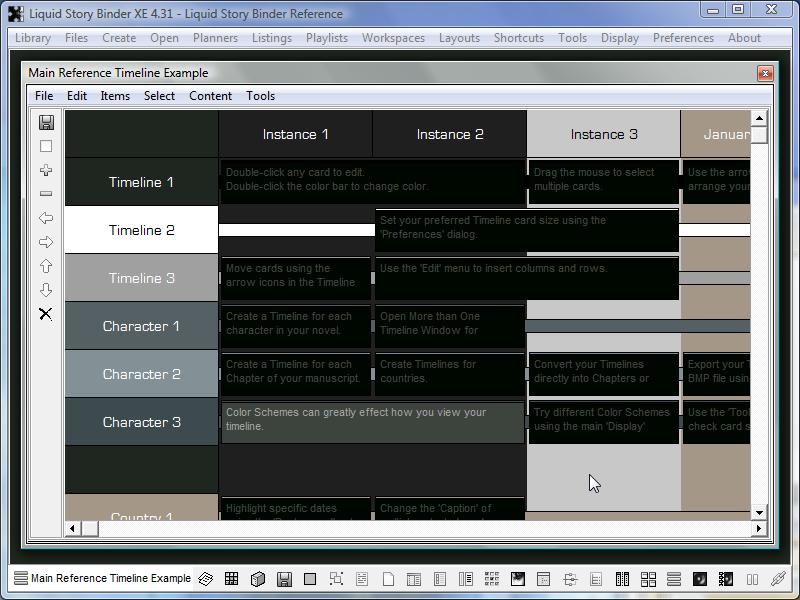Click the horizontal scrollbar's right arrow
This screenshot has width=800, height=600.
pyautogui.click(x=742, y=528)
